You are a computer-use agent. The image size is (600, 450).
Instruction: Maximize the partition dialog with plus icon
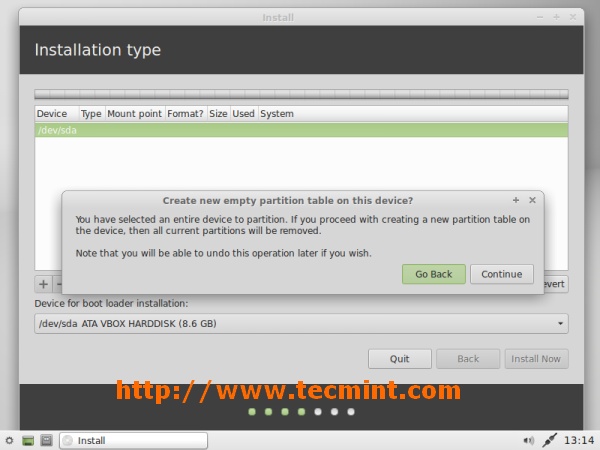pyautogui.click(x=516, y=200)
